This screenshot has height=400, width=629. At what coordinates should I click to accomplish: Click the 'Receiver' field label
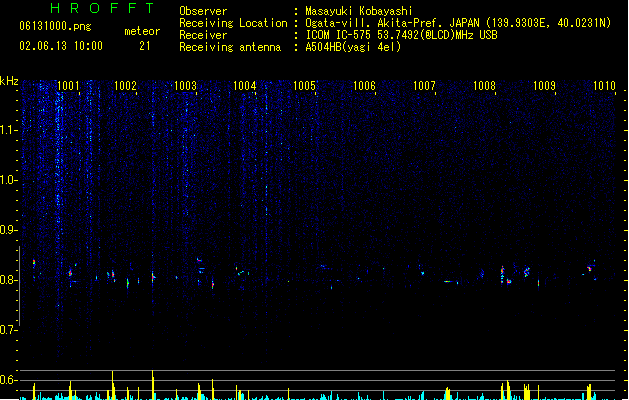[203, 35]
